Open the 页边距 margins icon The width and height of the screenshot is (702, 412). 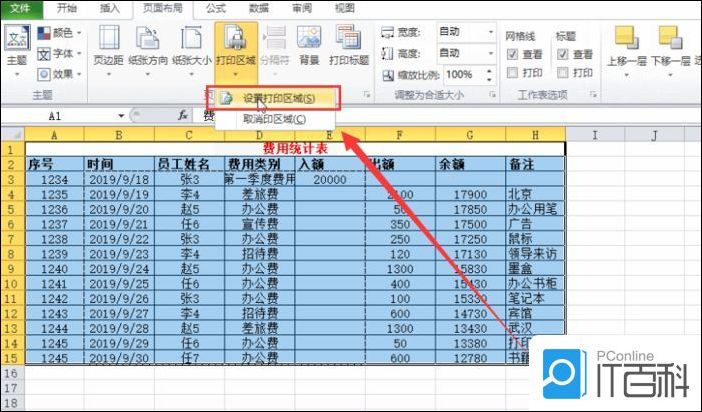(x=109, y=39)
